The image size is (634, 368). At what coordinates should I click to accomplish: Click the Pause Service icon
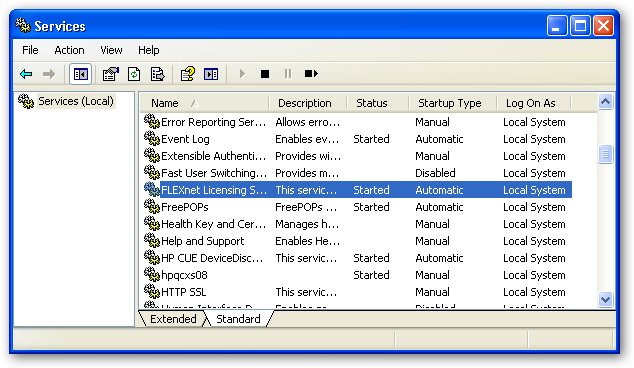tap(288, 74)
